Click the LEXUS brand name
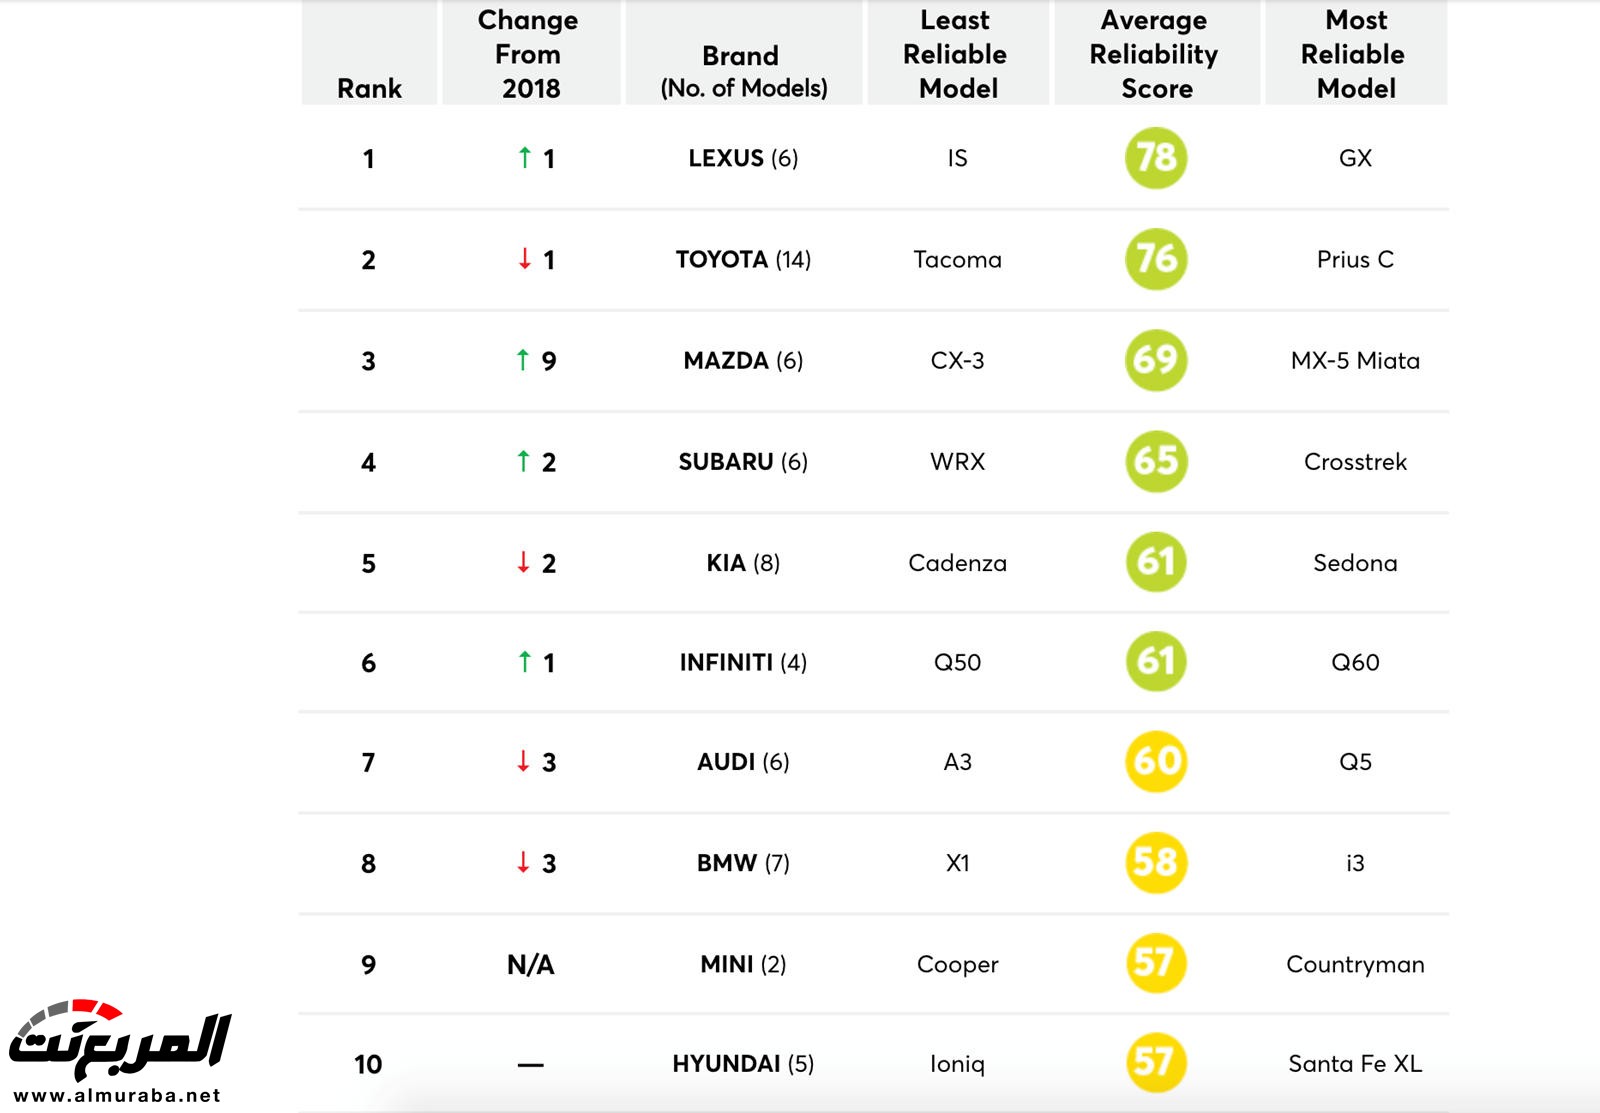1600x1113 pixels. pyautogui.click(x=726, y=158)
